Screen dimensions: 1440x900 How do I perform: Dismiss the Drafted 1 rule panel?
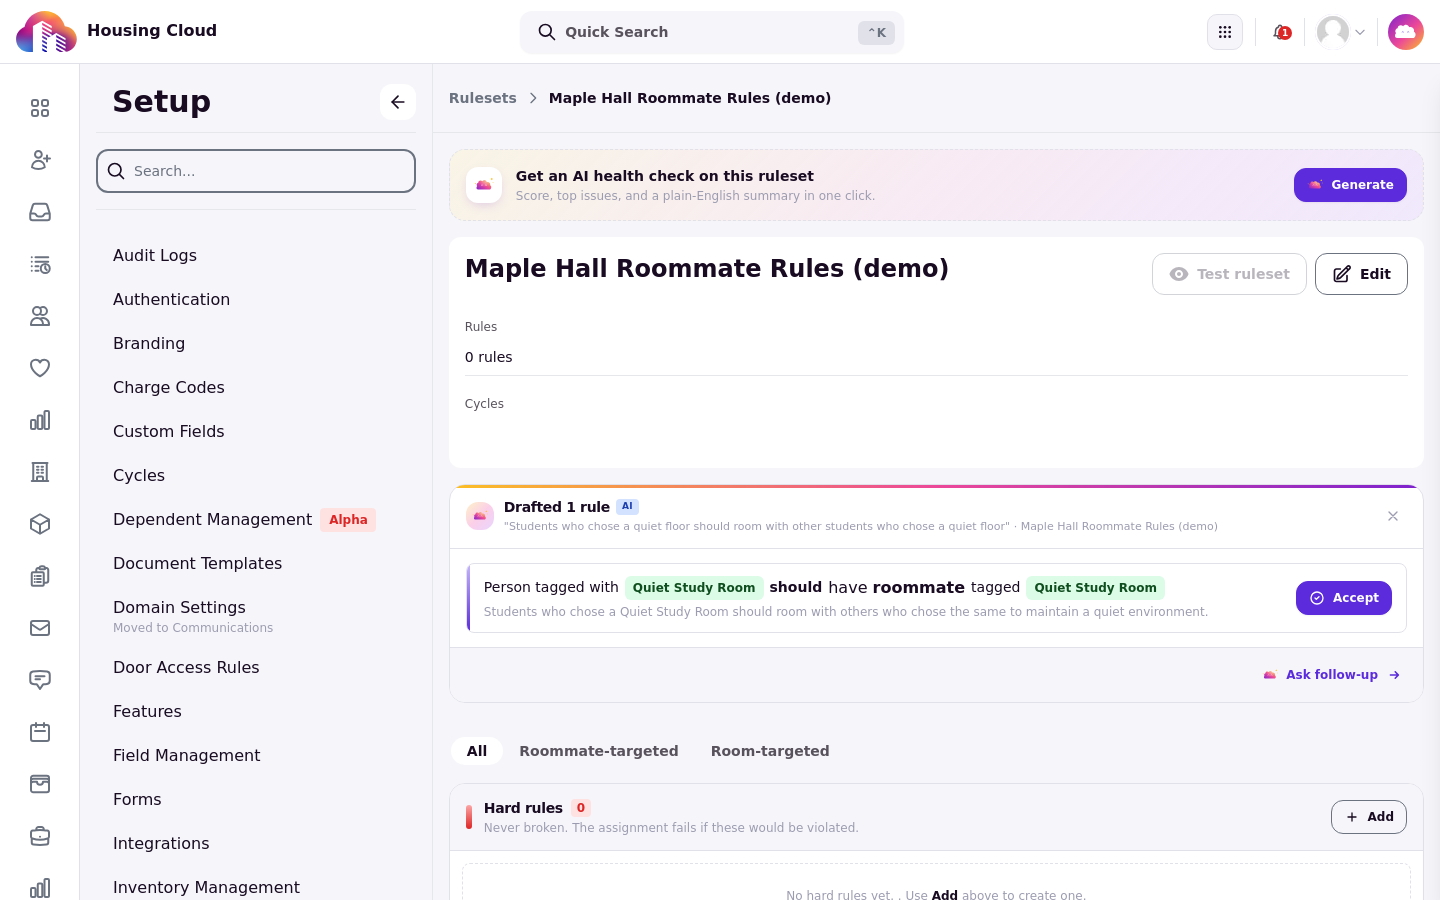pos(1393,516)
